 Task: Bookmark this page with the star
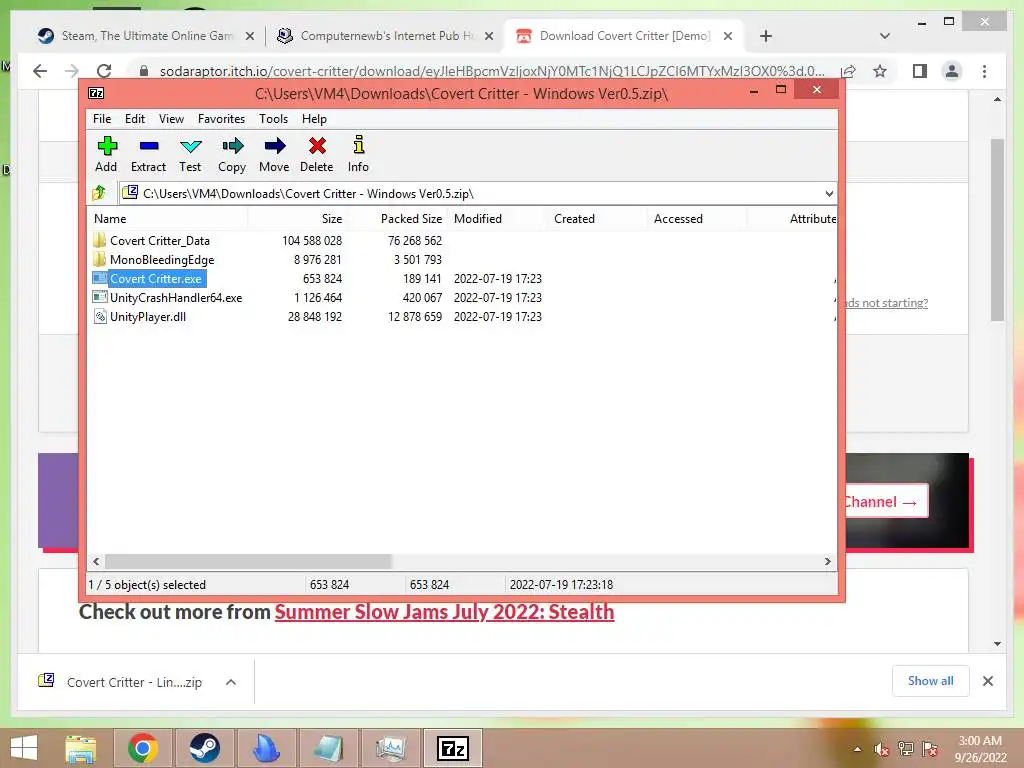tap(880, 71)
